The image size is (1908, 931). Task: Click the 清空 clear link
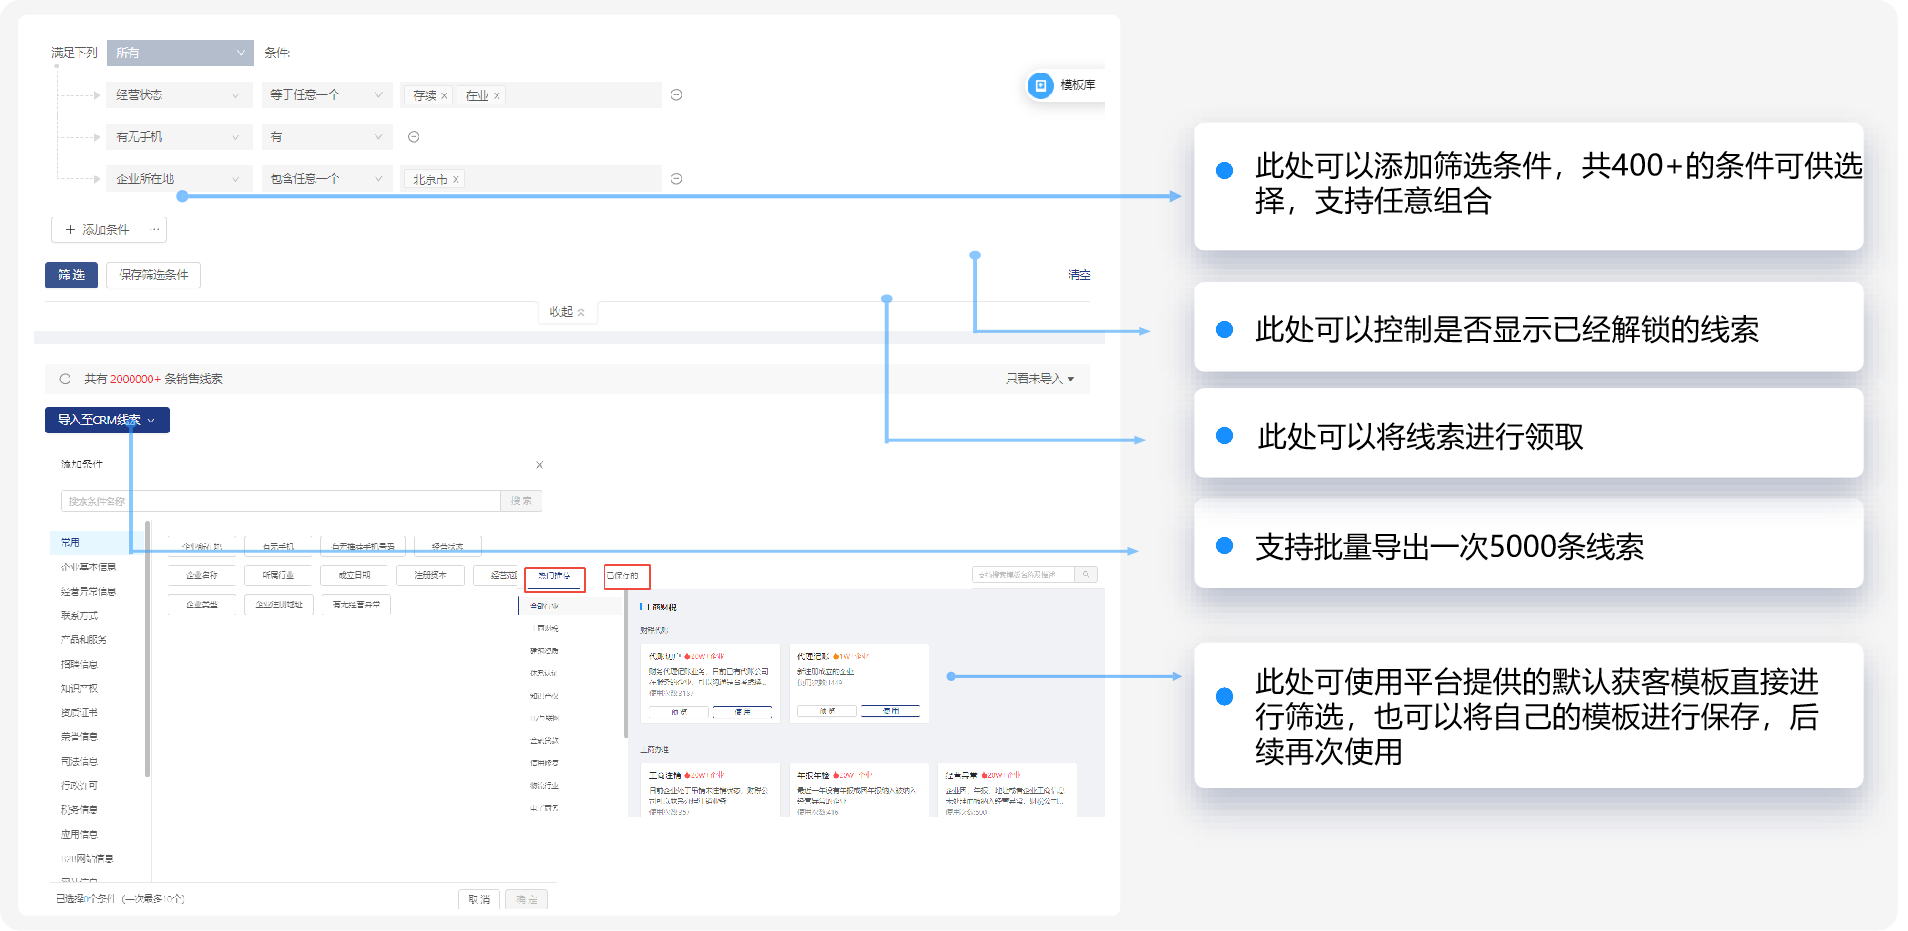tap(1078, 275)
